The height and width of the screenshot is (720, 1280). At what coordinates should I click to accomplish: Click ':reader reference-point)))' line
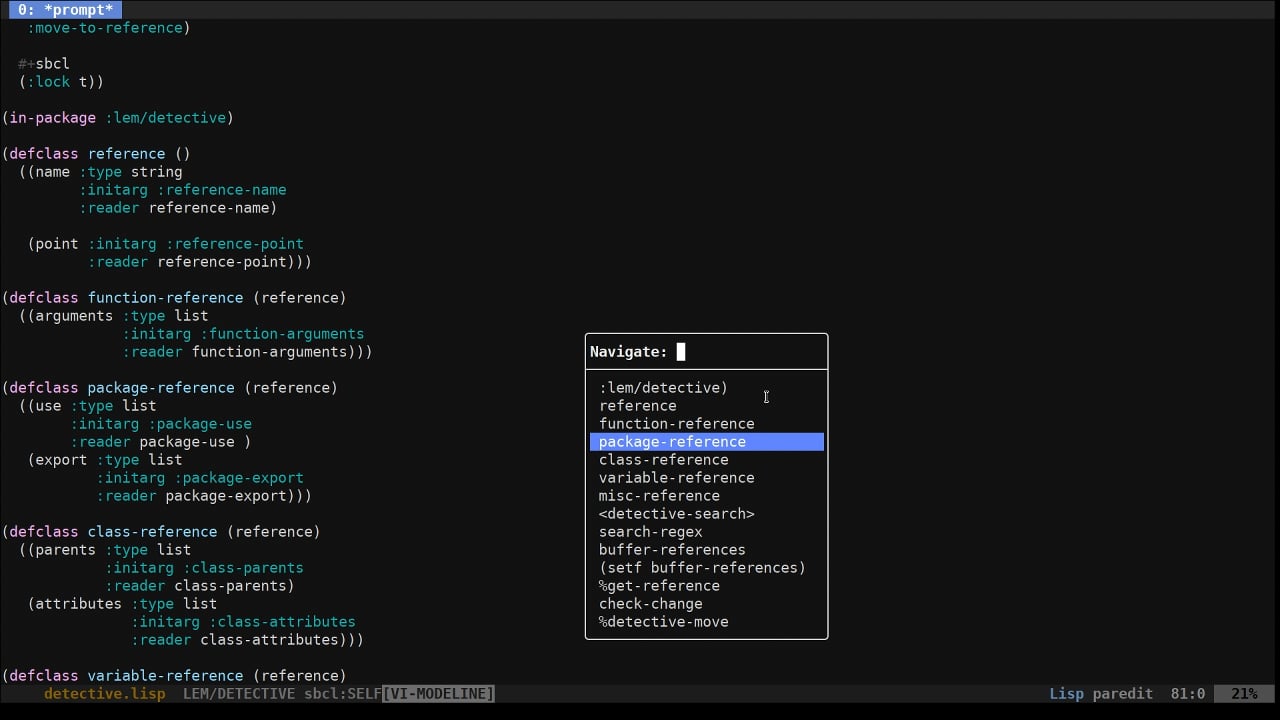pyautogui.click(x=200, y=262)
